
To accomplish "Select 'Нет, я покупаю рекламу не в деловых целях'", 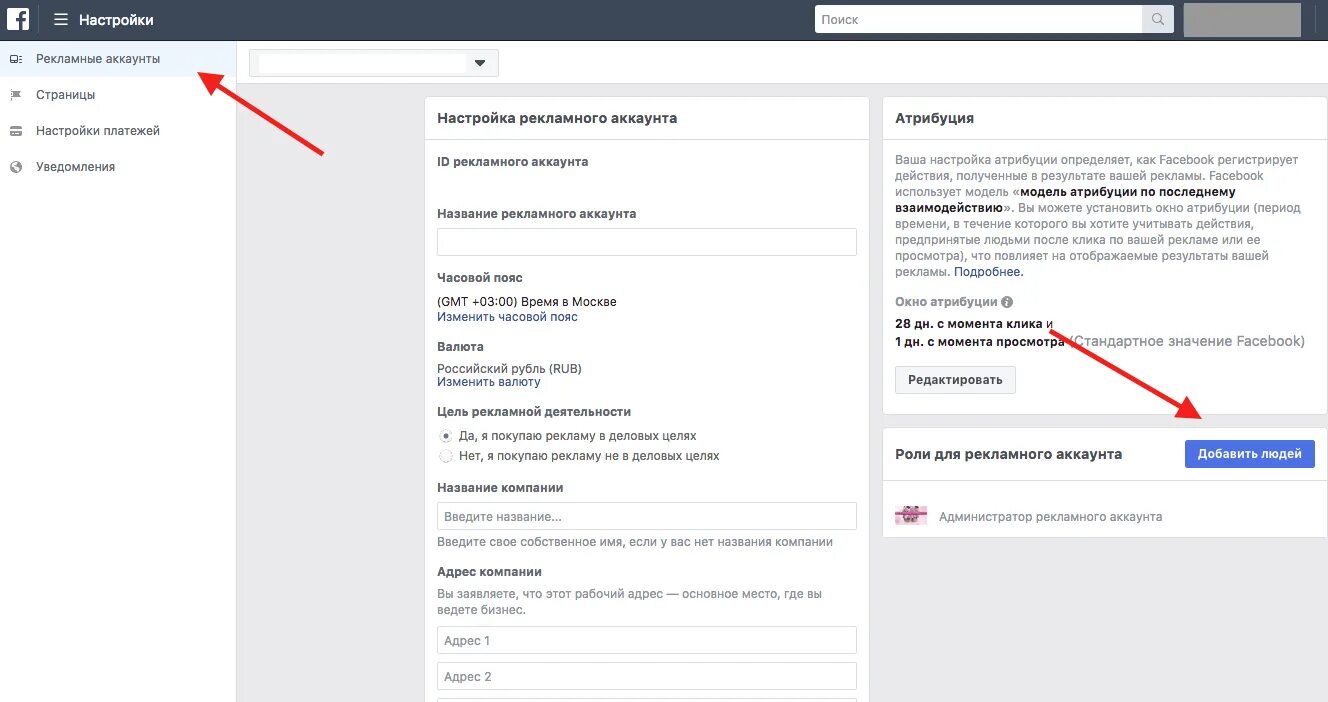I will pos(446,456).
